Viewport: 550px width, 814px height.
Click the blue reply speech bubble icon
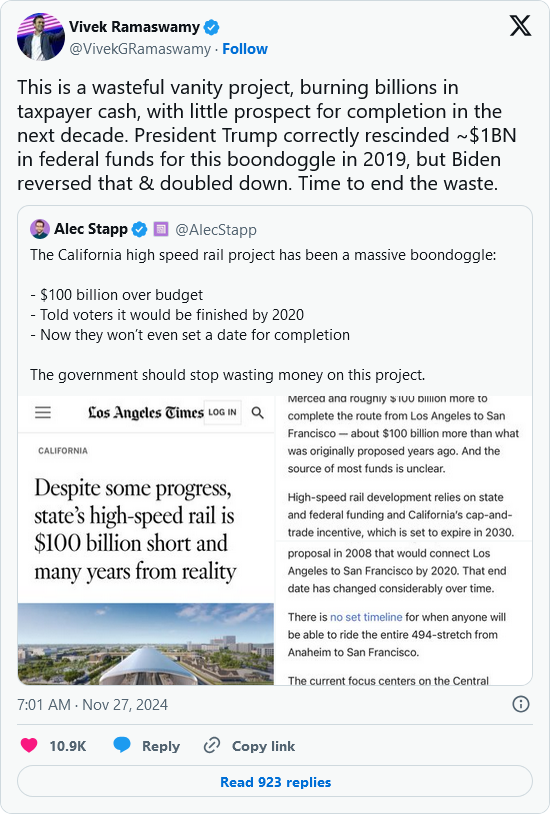[x=122, y=745]
